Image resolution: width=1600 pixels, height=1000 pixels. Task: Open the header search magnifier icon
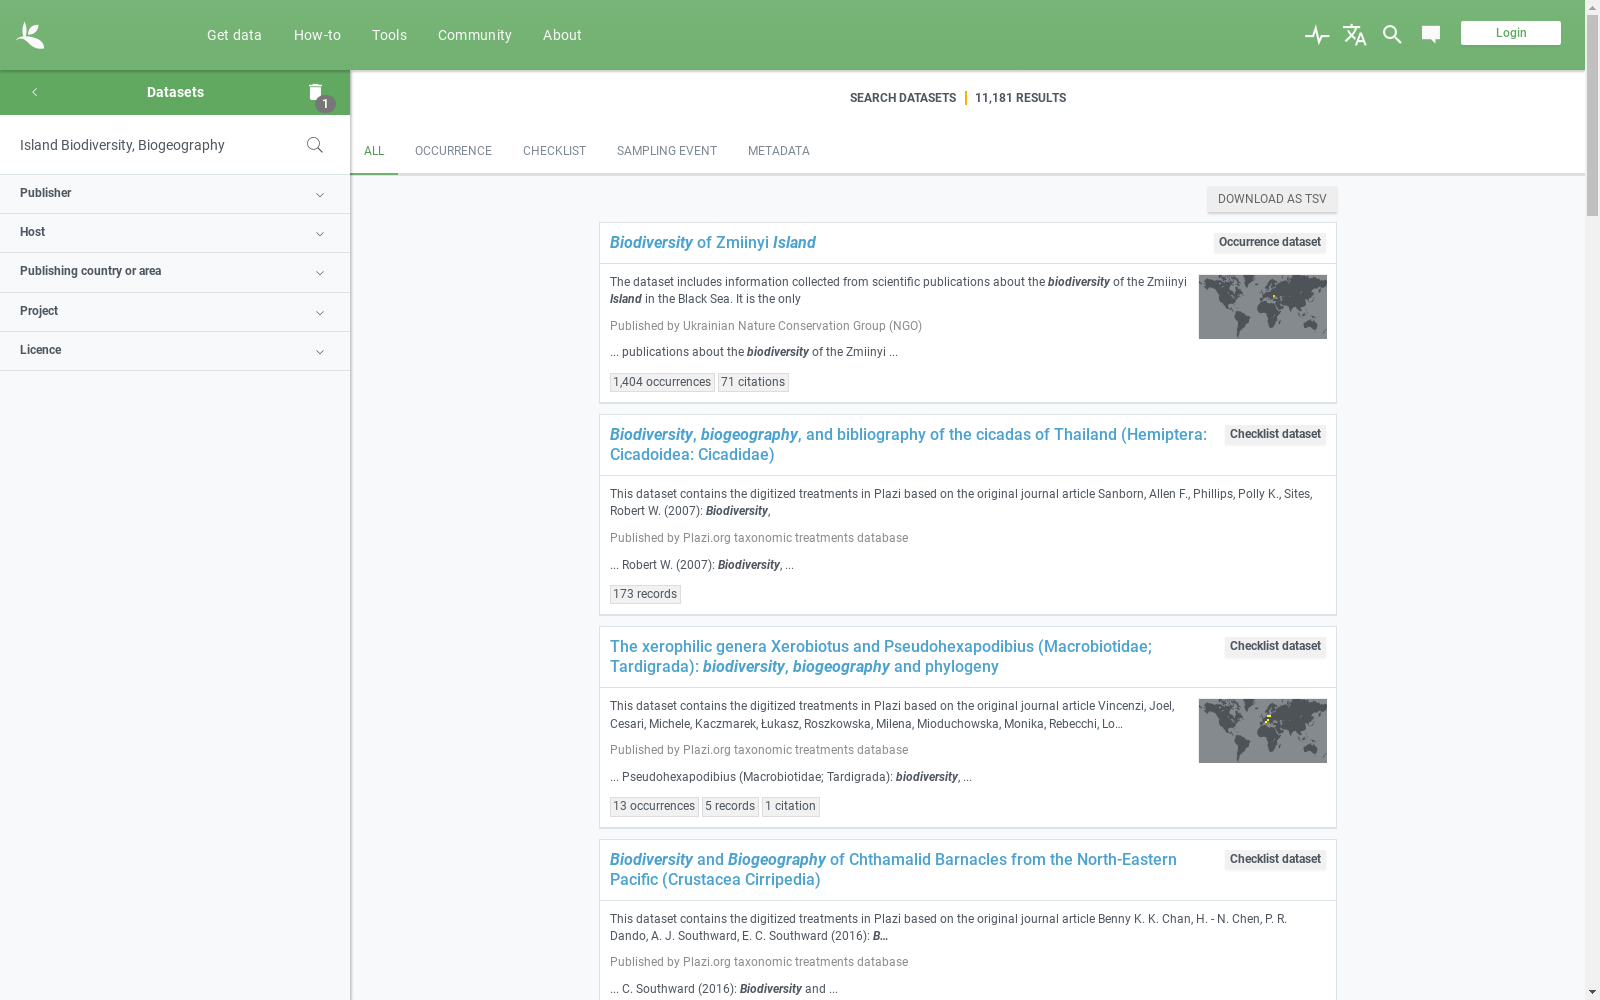(x=1392, y=35)
